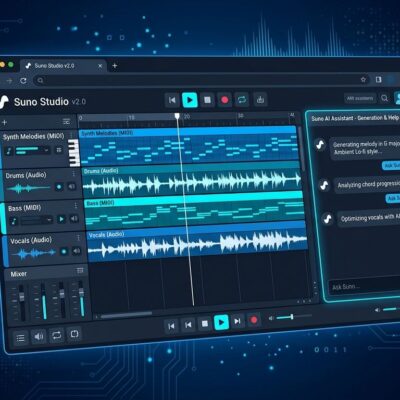Toggle Drums track record arm
Screen dimensions: 400x400
point(59,187)
